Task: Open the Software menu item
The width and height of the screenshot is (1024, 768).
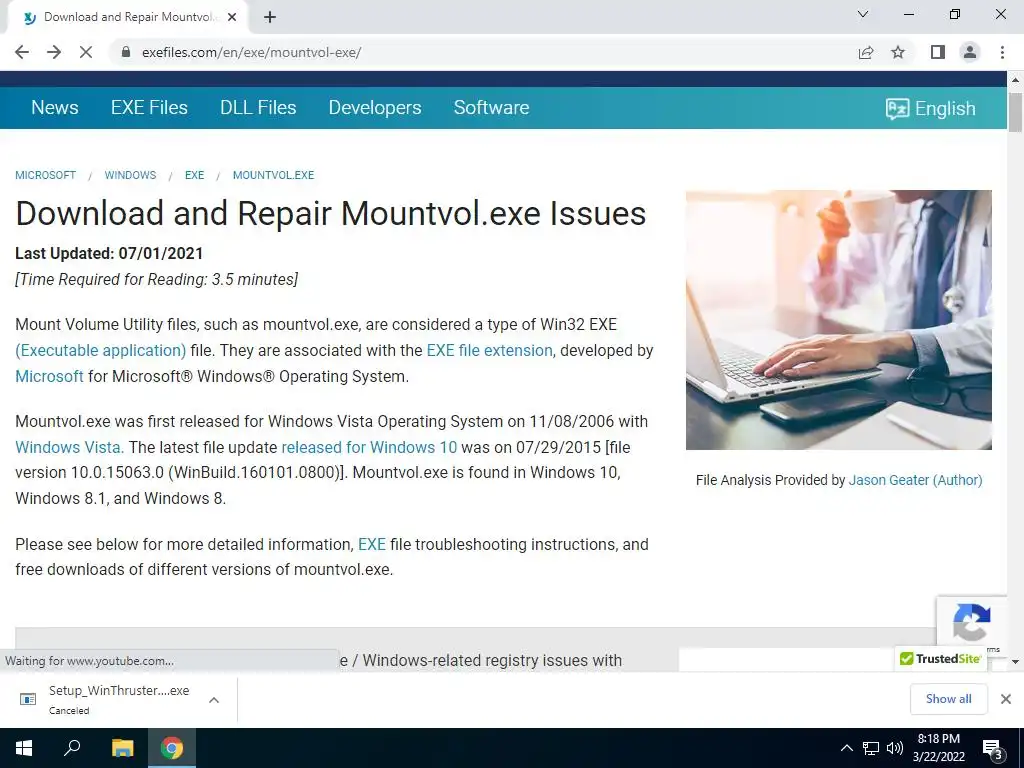Action: click(491, 108)
